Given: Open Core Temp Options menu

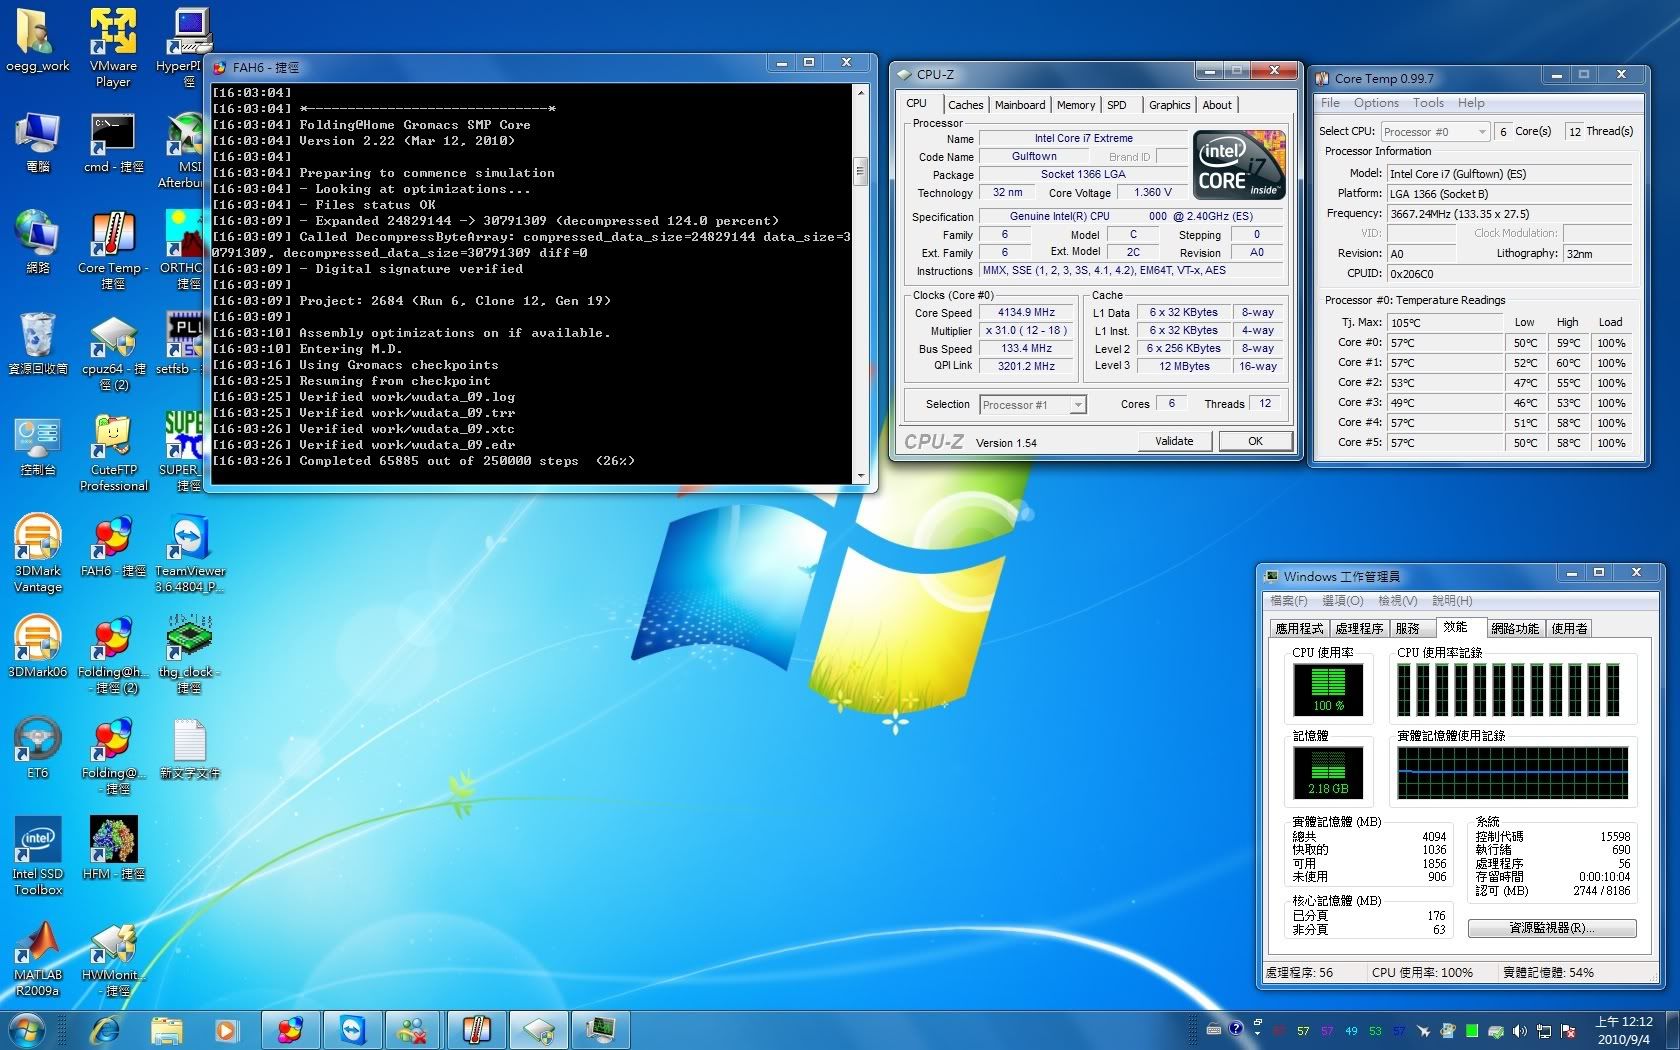Looking at the screenshot, I should point(1376,103).
